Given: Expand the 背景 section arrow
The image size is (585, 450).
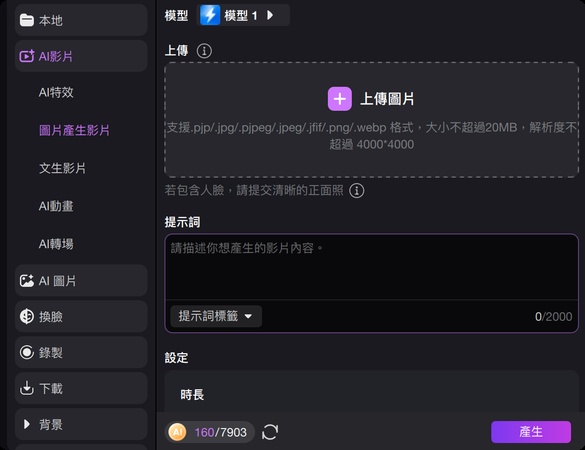Looking at the screenshot, I should (26, 424).
